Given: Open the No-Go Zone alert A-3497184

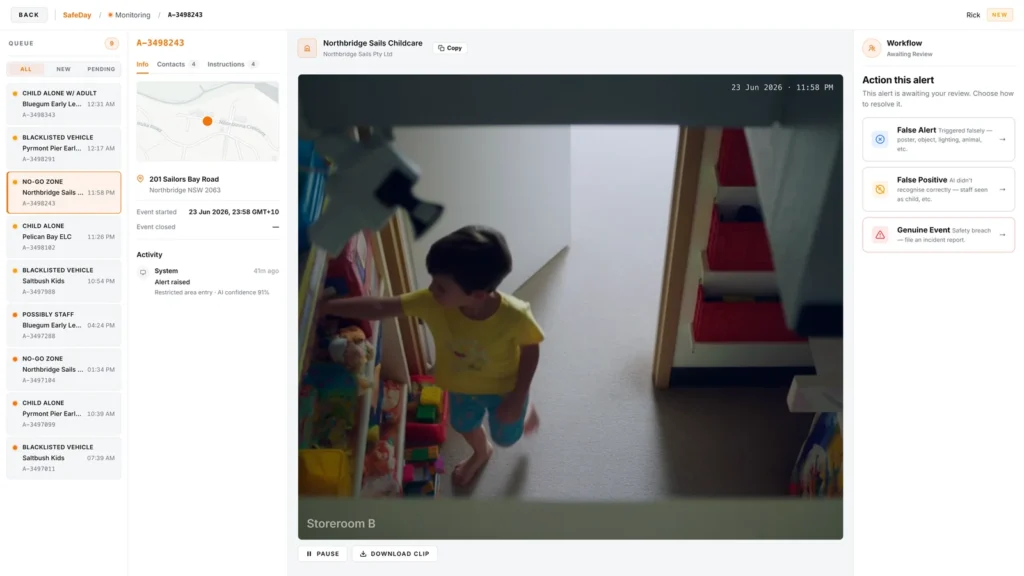Looking at the screenshot, I should (64, 370).
